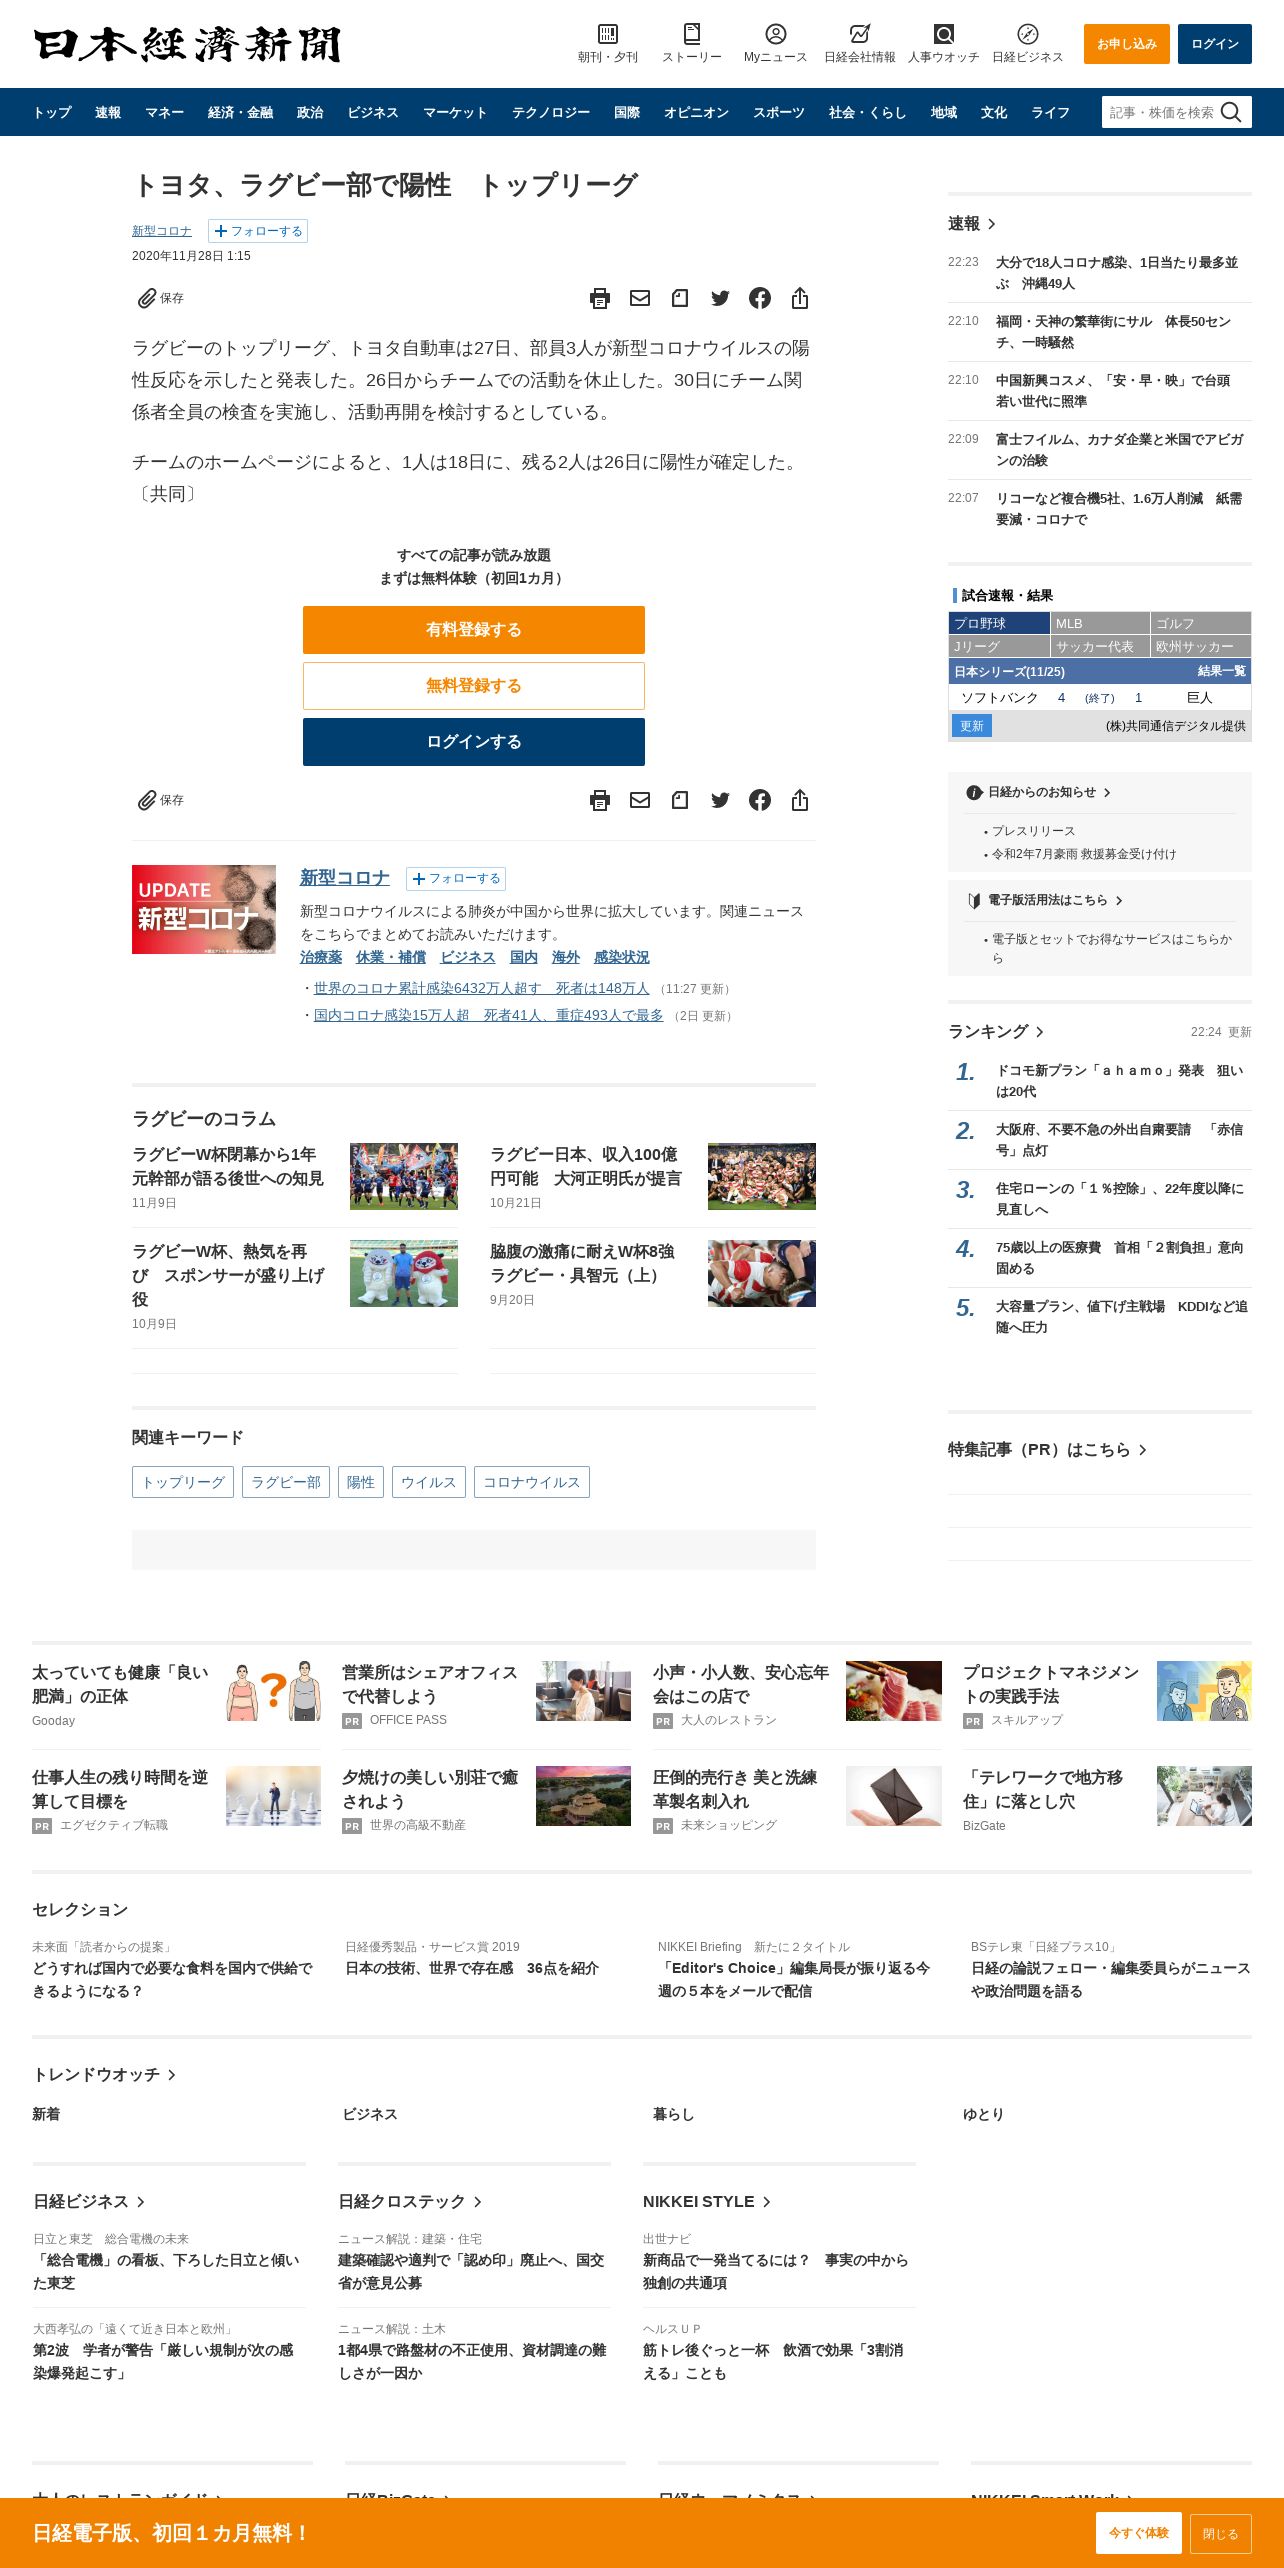Click the 日本経済新聞 logo
The height and width of the screenshot is (2568, 1284).
187,44
